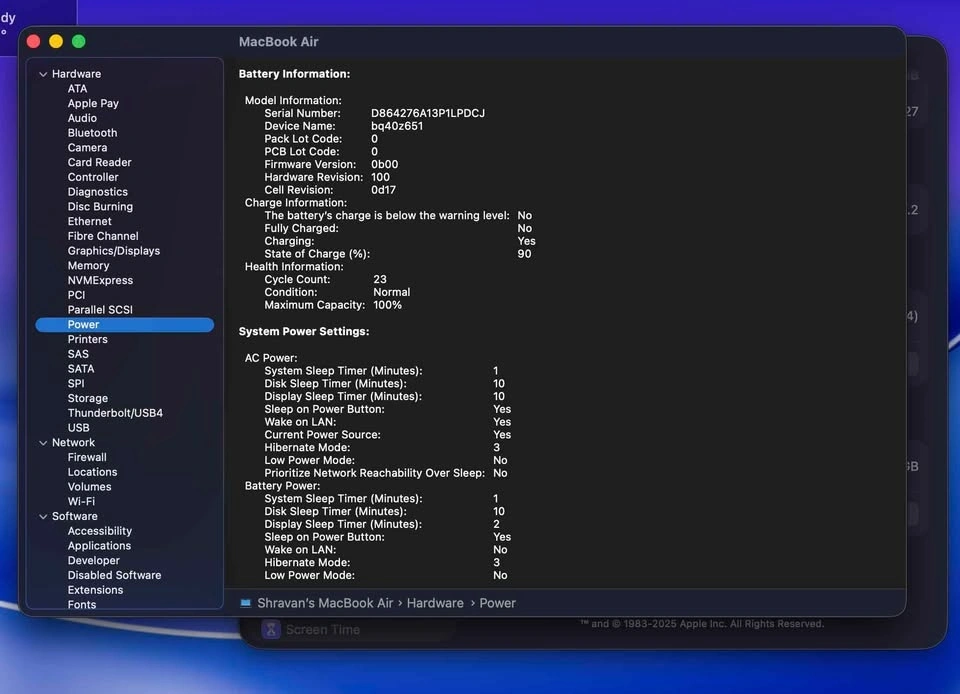Click the green zoom window button
This screenshot has height=694, width=960.
[79, 41]
